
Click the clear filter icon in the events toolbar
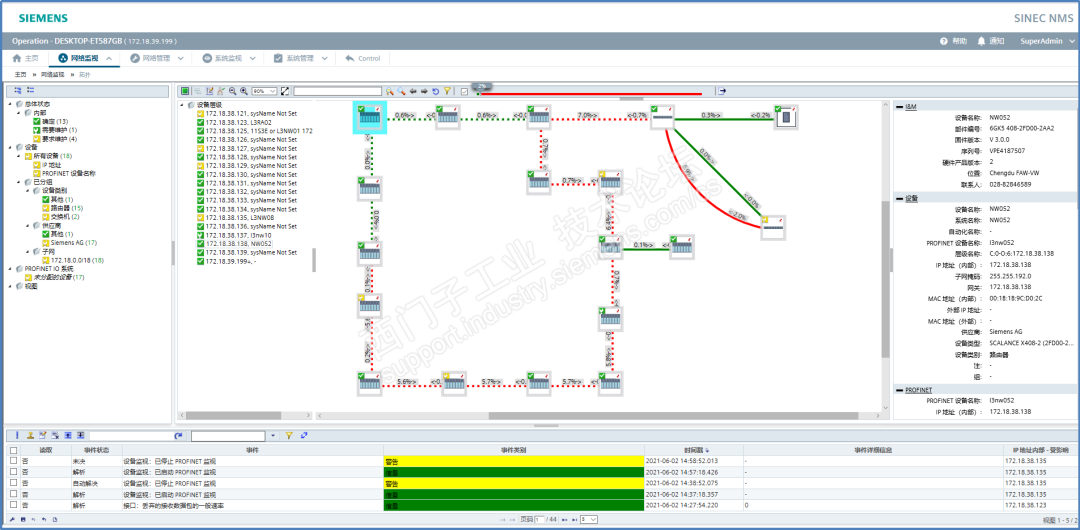click(304, 436)
